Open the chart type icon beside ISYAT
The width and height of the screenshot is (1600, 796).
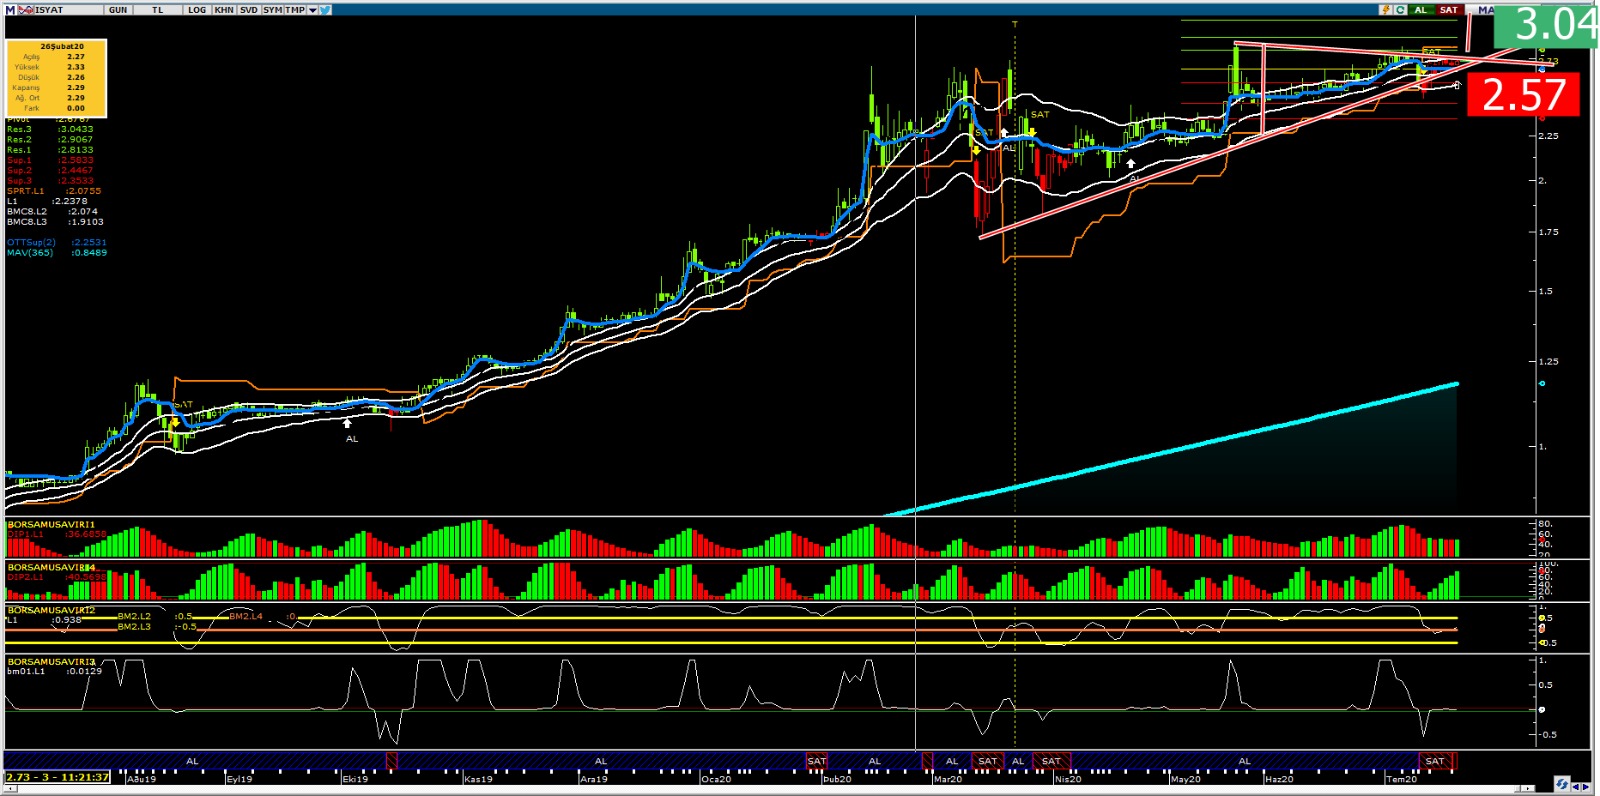point(26,10)
